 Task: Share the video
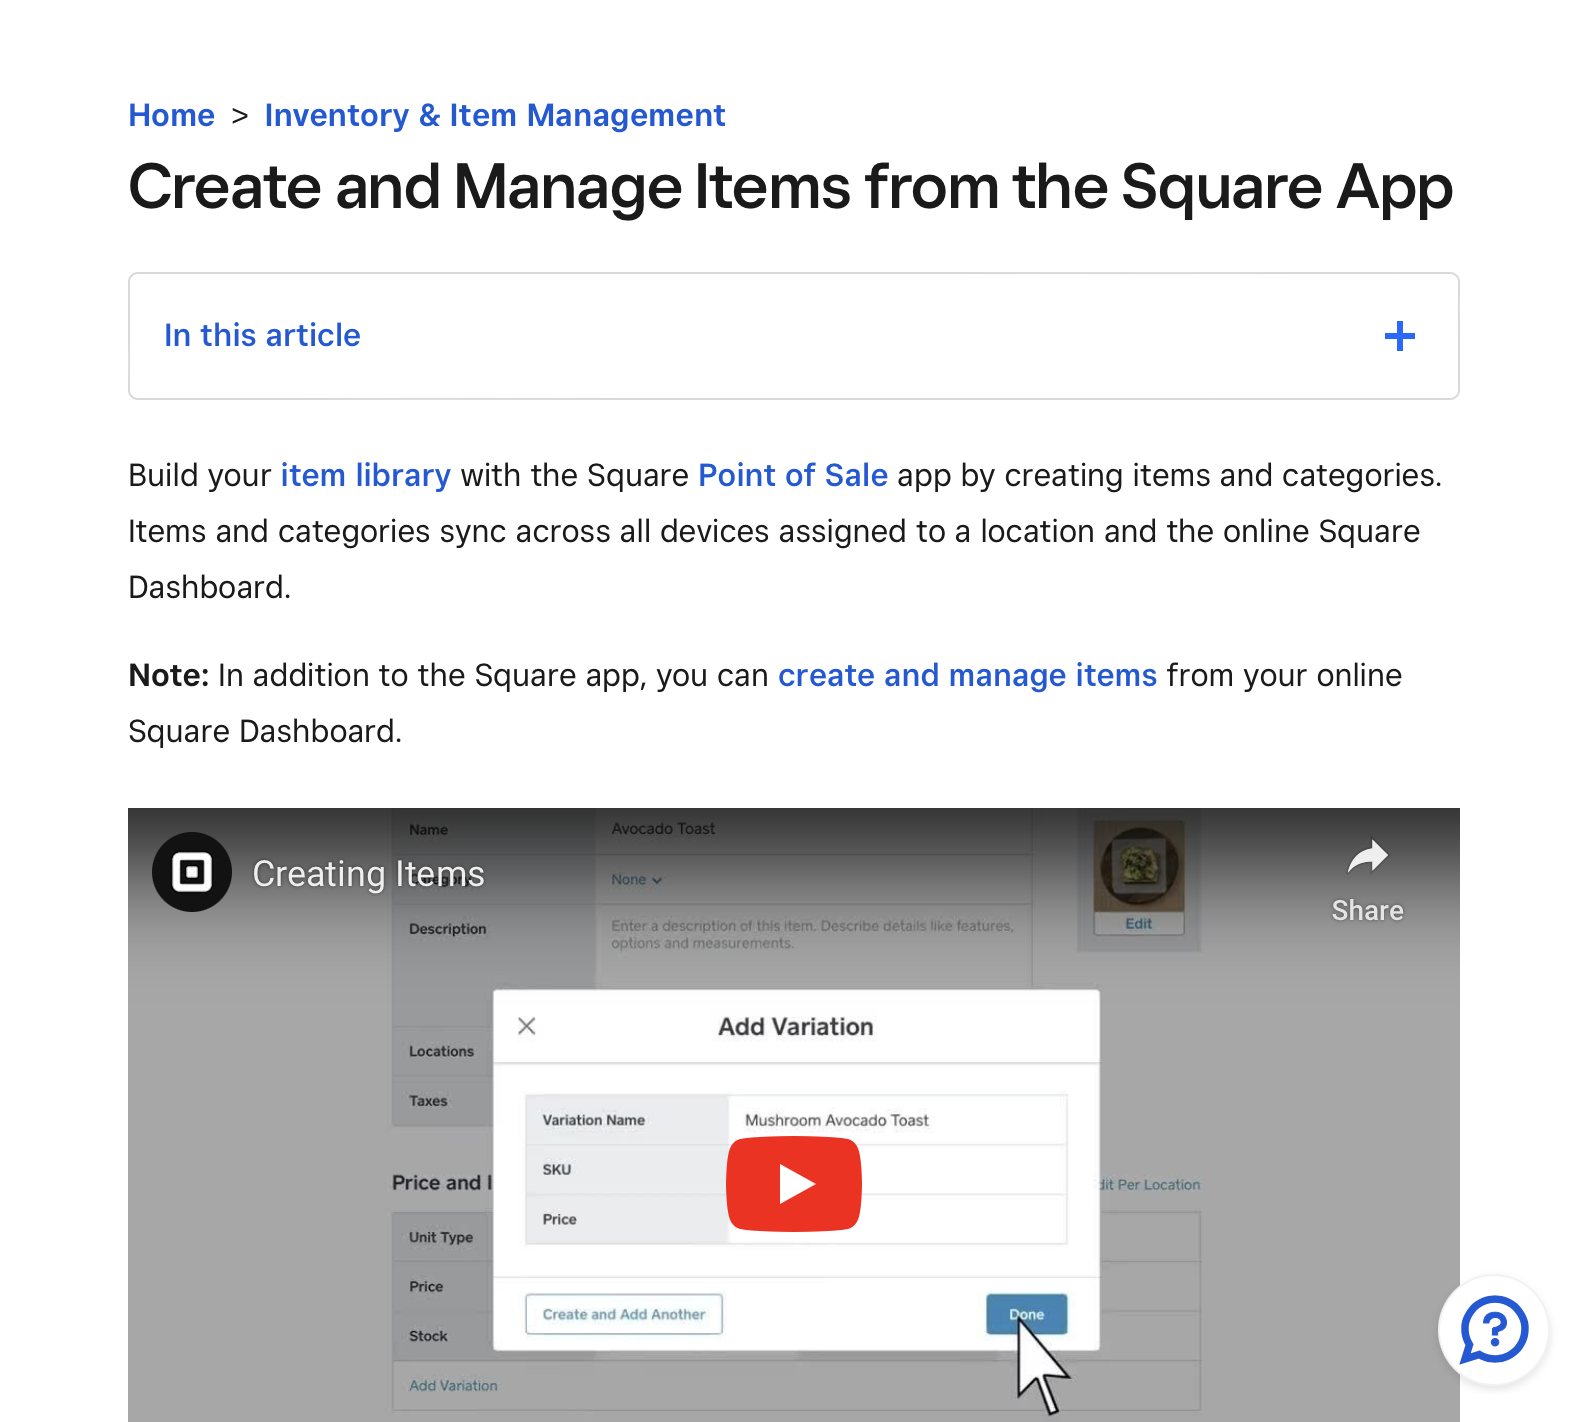(1367, 882)
